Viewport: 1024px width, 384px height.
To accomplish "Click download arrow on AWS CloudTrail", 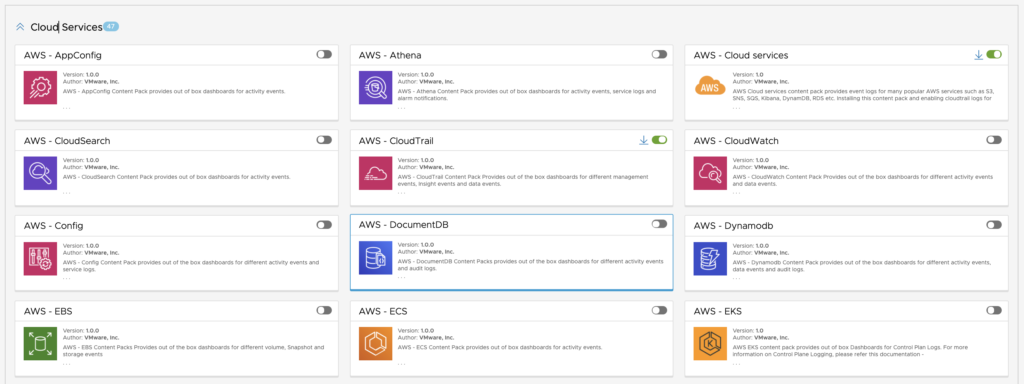I will [643, 140].
